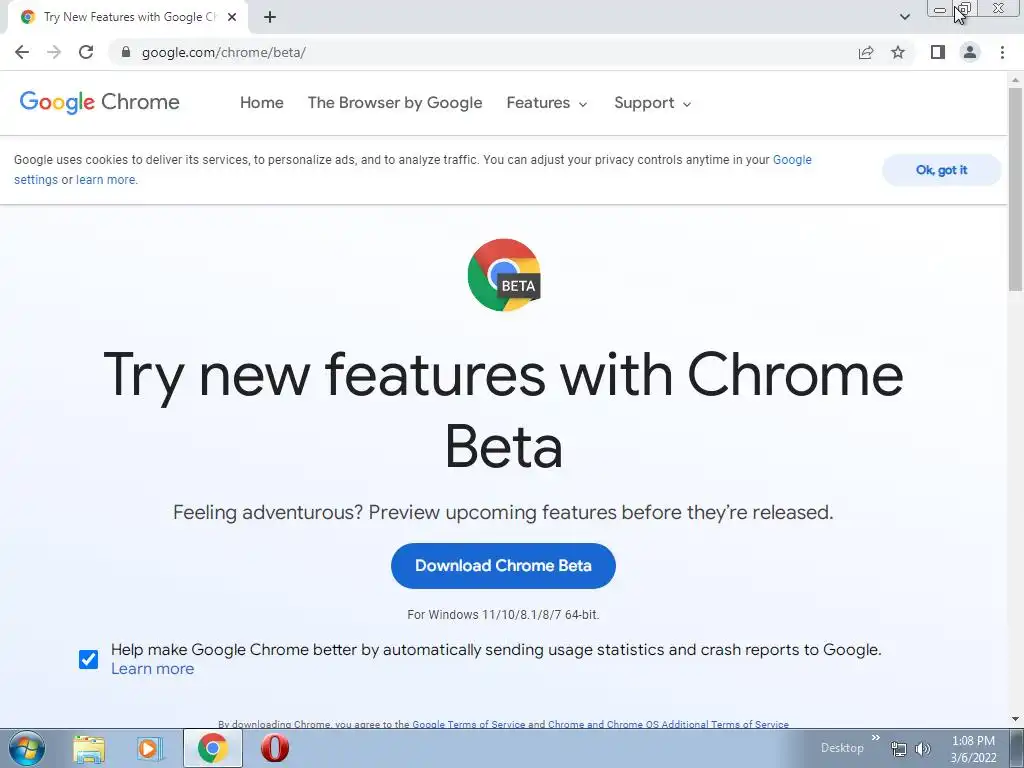Viewport: 1024px width, 768px height.
Task: Click the Chrome Beta logo image
Action: point(504,275)
